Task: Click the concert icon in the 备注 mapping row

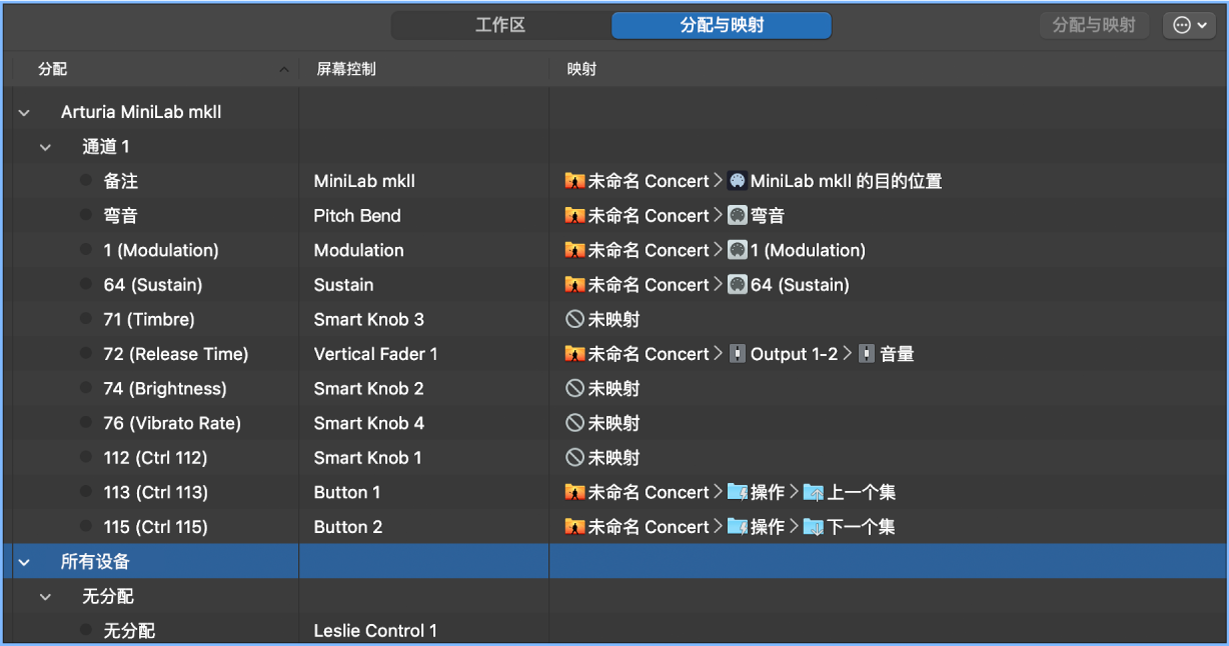Action: coord(574,181)
